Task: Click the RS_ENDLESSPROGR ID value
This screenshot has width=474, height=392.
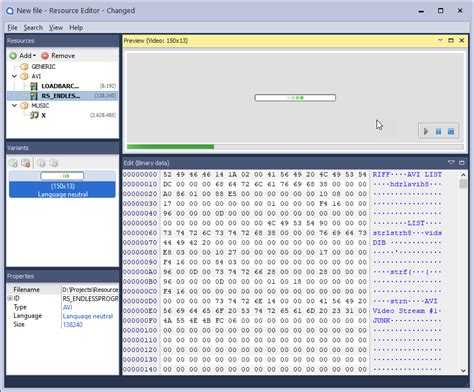Action: [90, 298]
